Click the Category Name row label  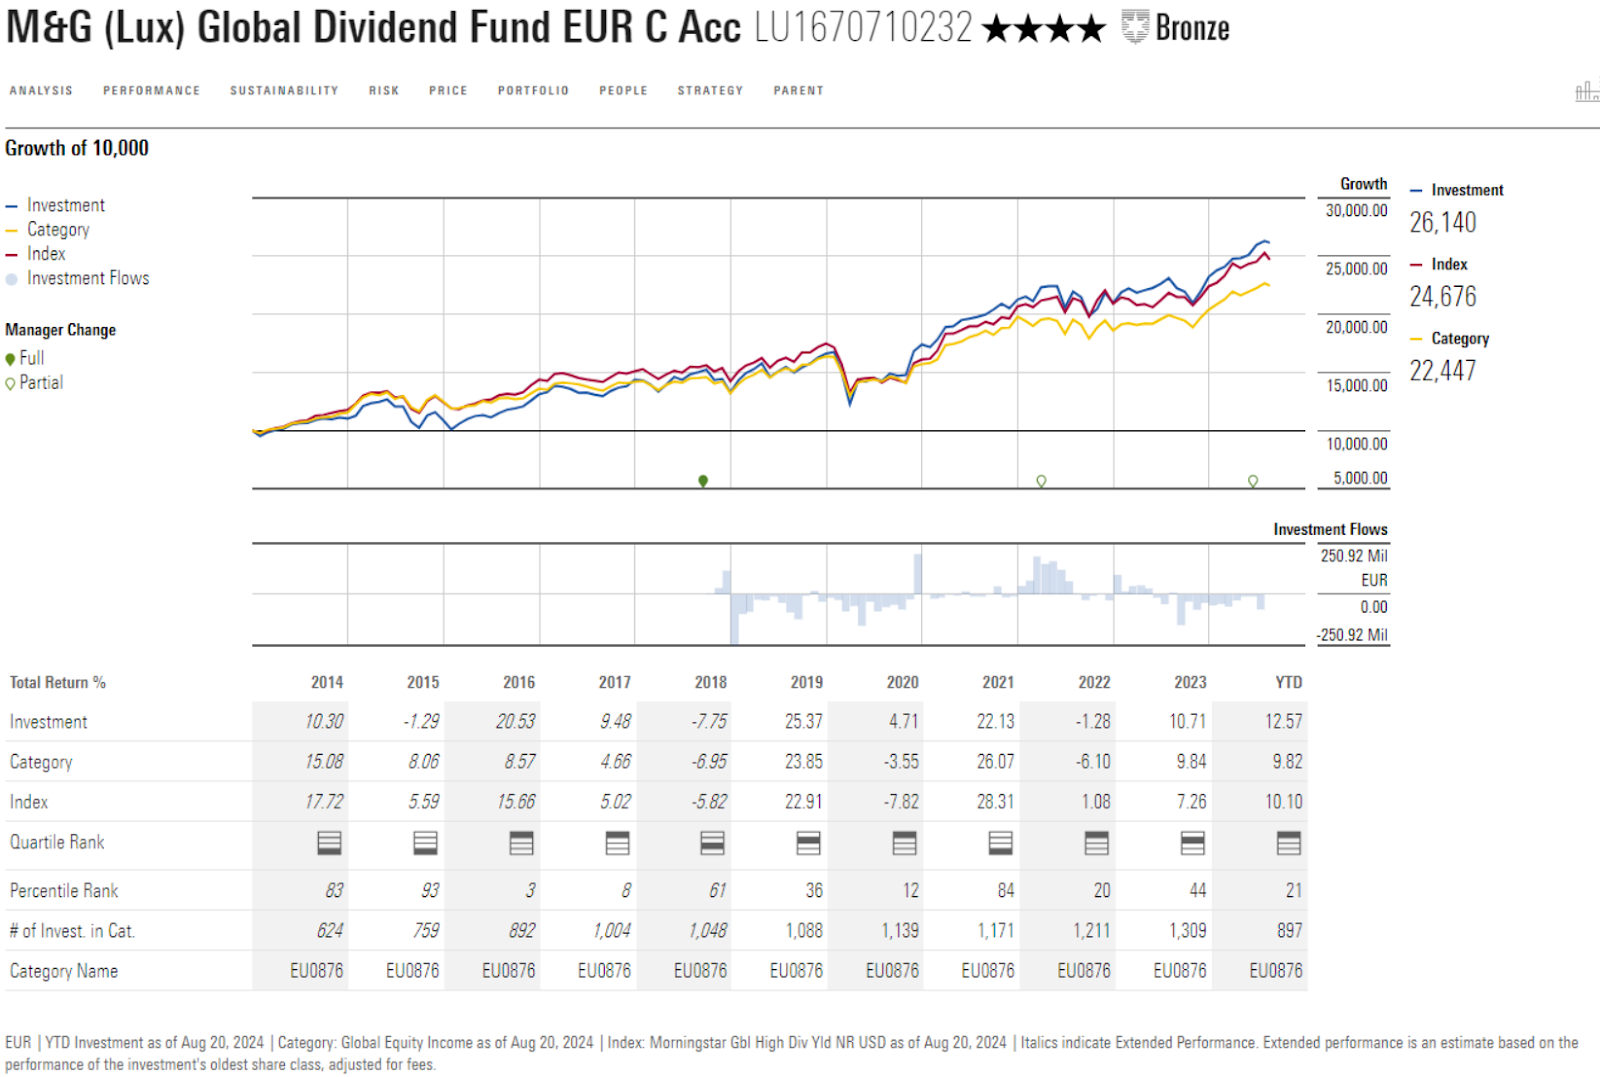[64, 971]
